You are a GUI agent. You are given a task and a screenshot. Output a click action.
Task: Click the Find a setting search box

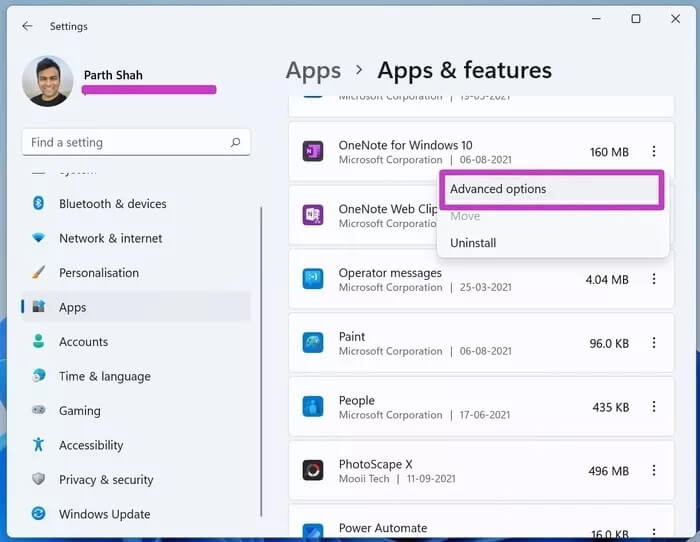pos(136,142)
